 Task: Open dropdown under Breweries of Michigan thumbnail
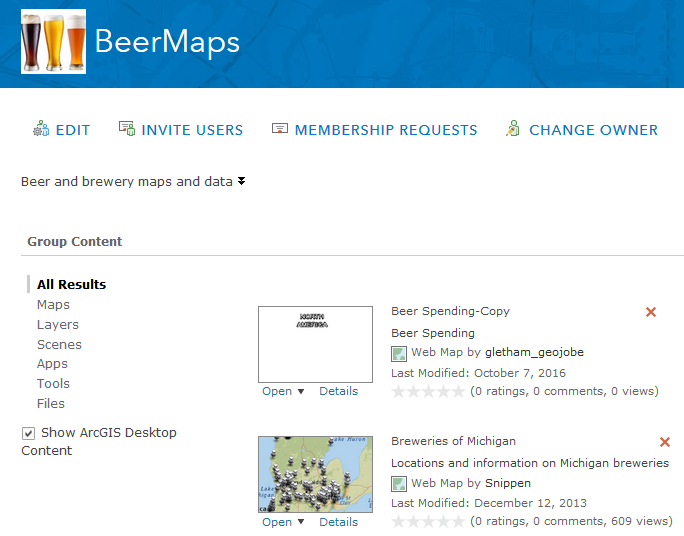tap(284, 522)
